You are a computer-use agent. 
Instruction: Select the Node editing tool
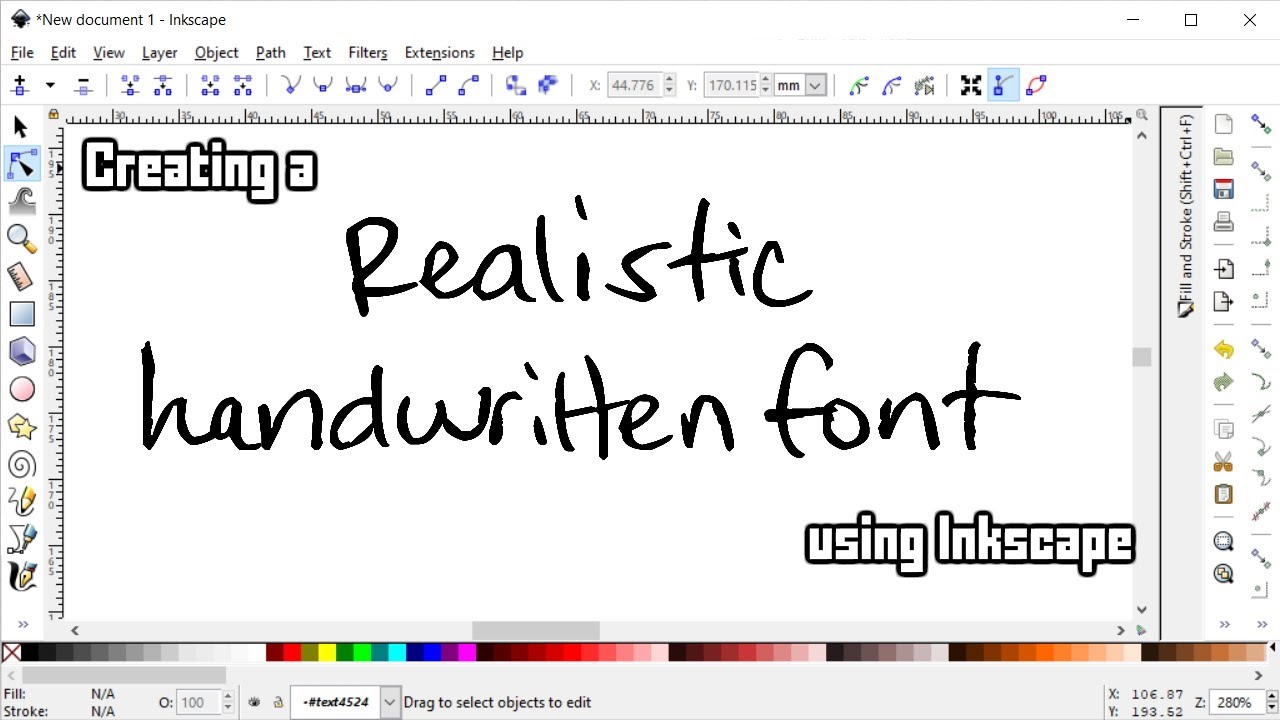coord(21,164)
